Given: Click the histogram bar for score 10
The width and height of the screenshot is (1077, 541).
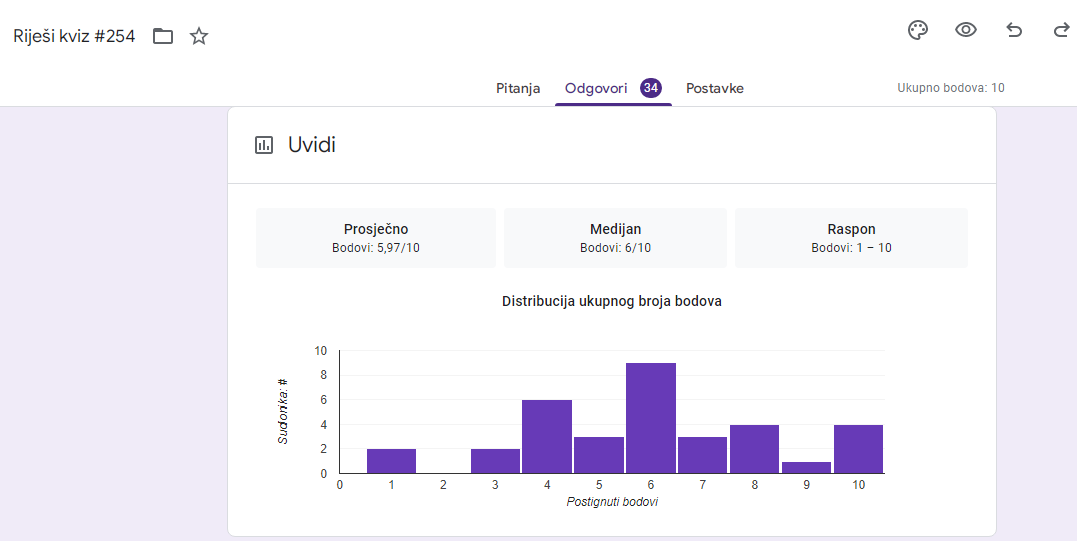Looking at the screenshot, I should click(859, 449).
